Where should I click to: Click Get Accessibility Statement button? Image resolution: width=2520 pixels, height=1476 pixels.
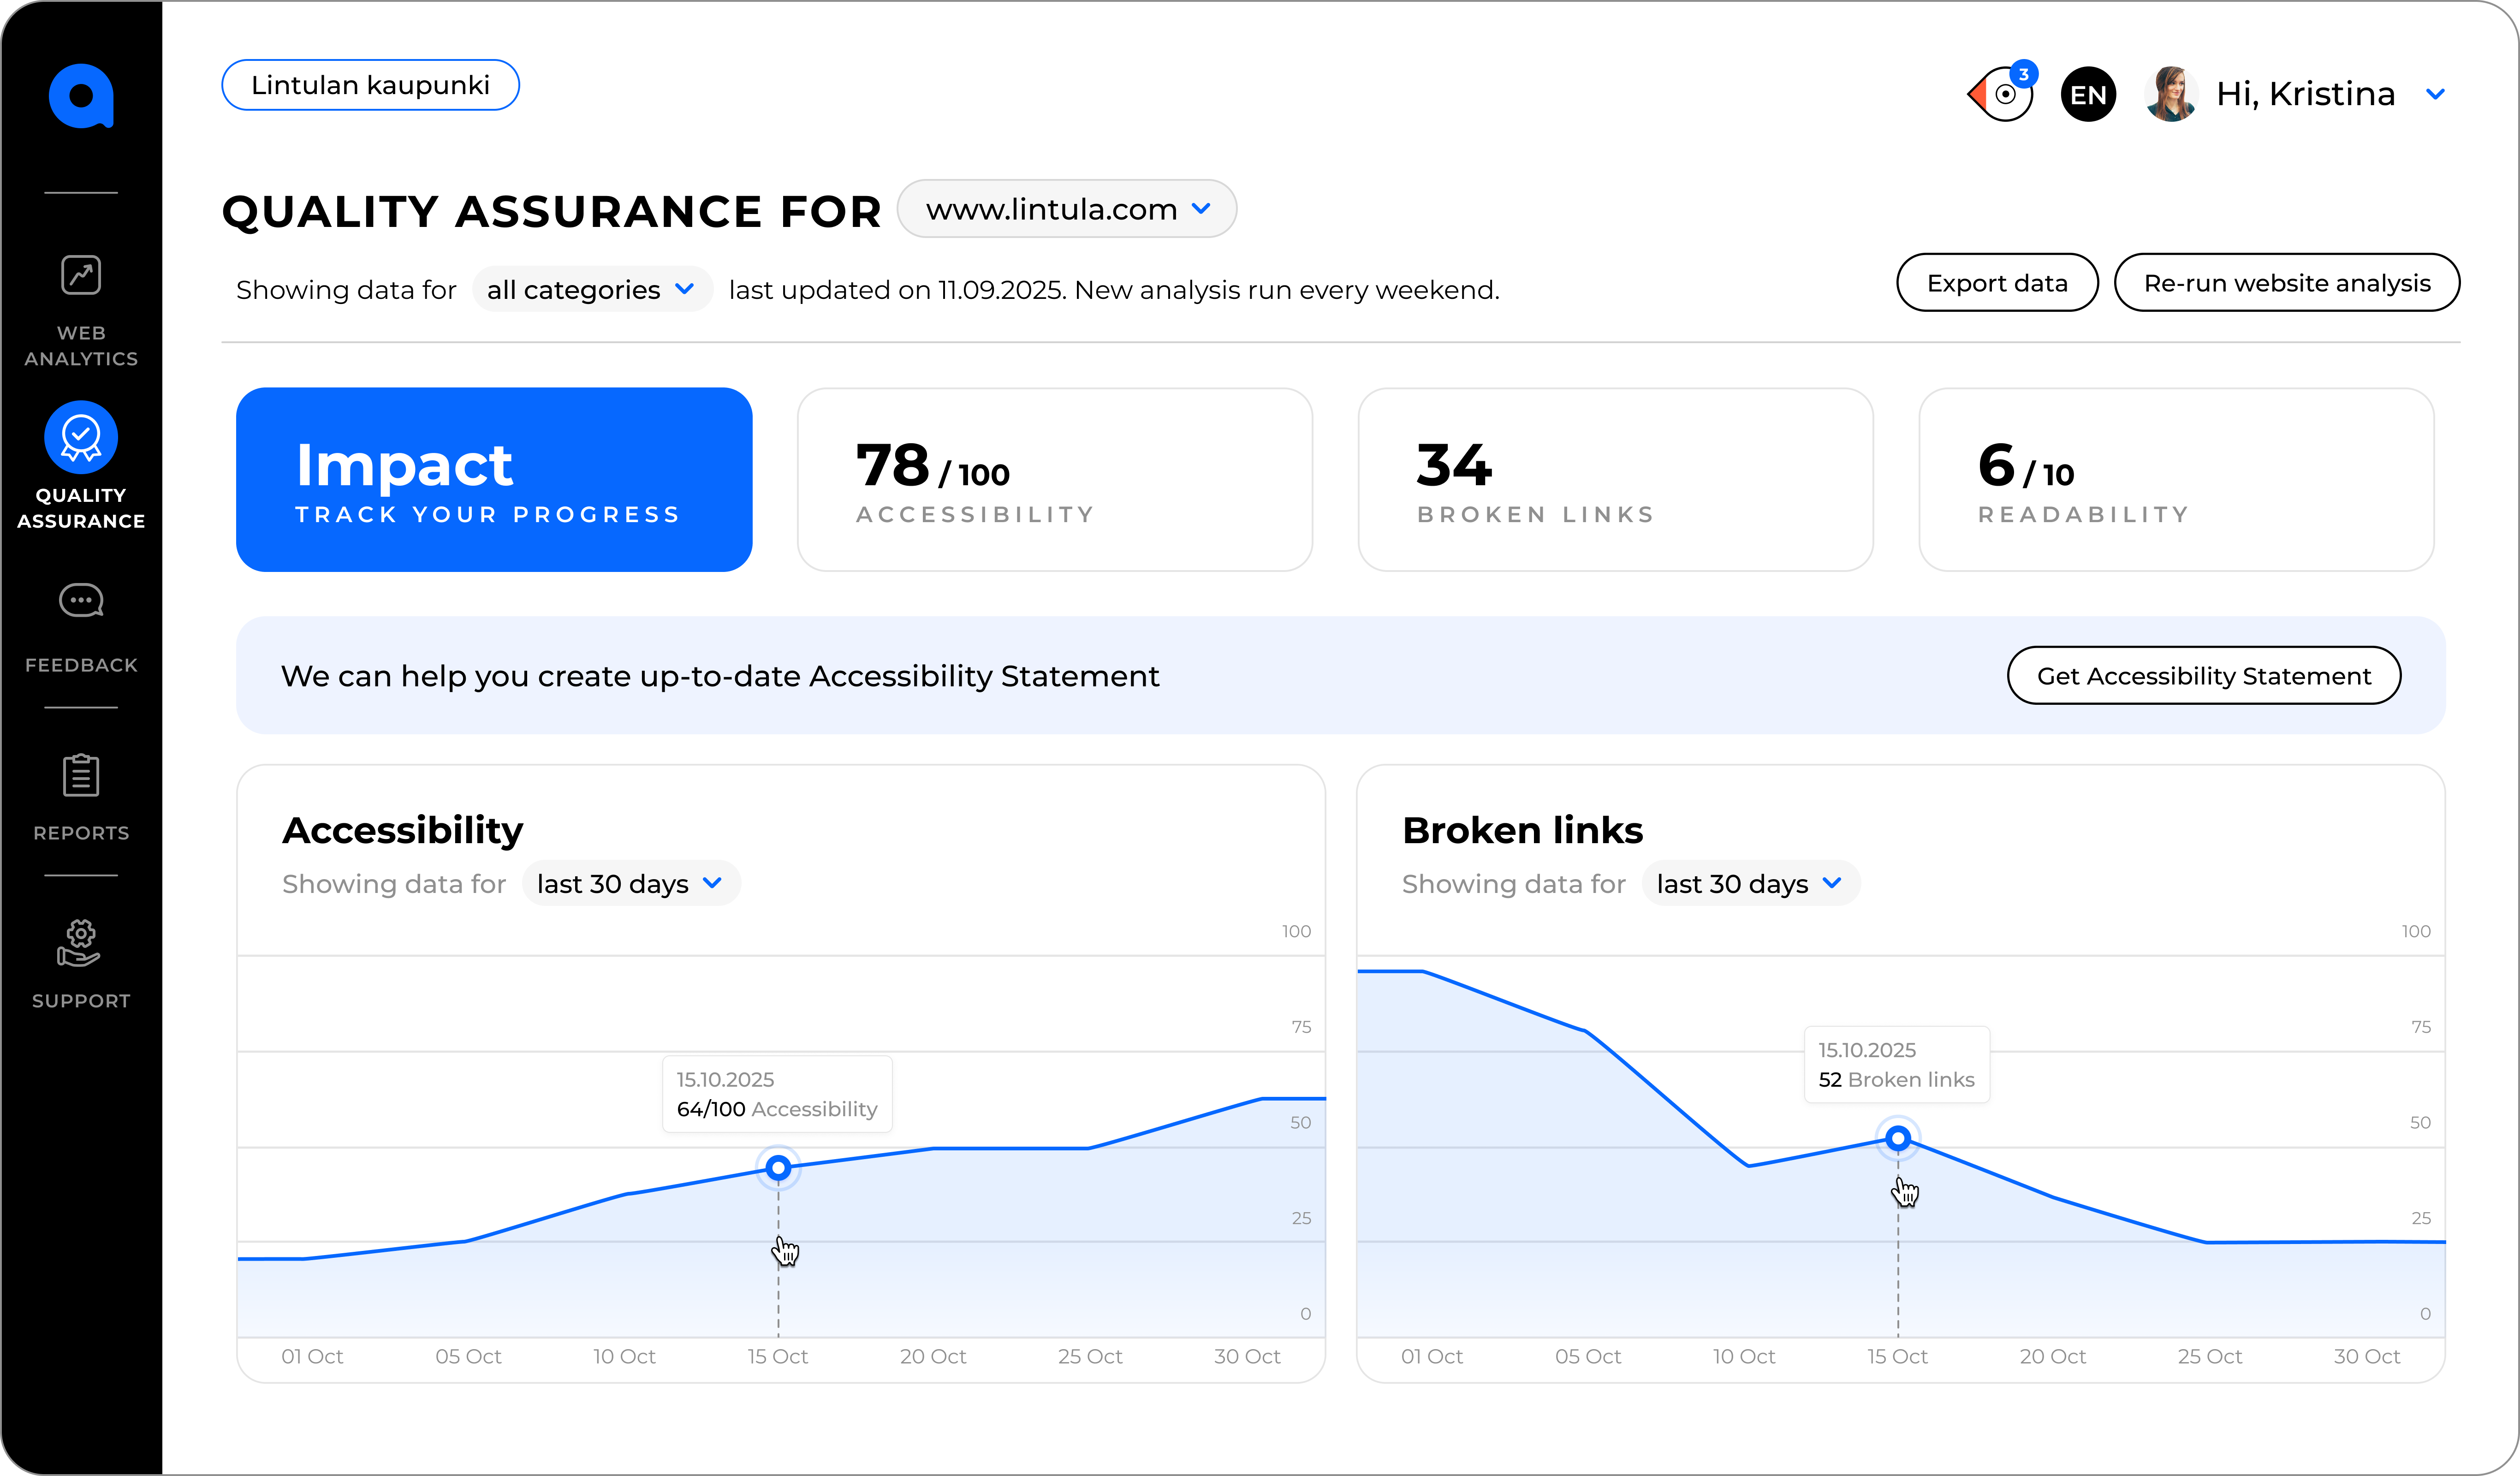[2203, 676]
